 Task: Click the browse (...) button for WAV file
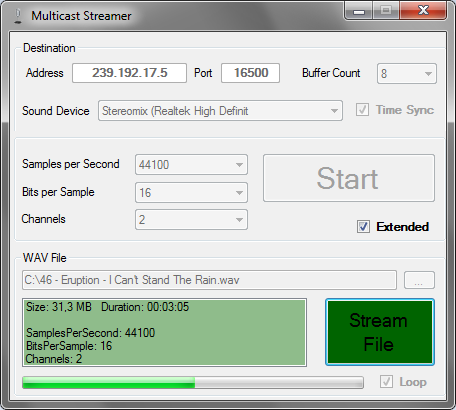click(419, 280)
